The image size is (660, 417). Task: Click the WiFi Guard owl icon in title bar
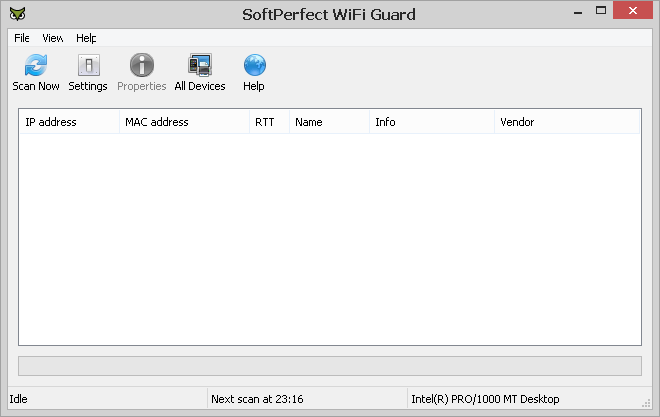[18, 14]
